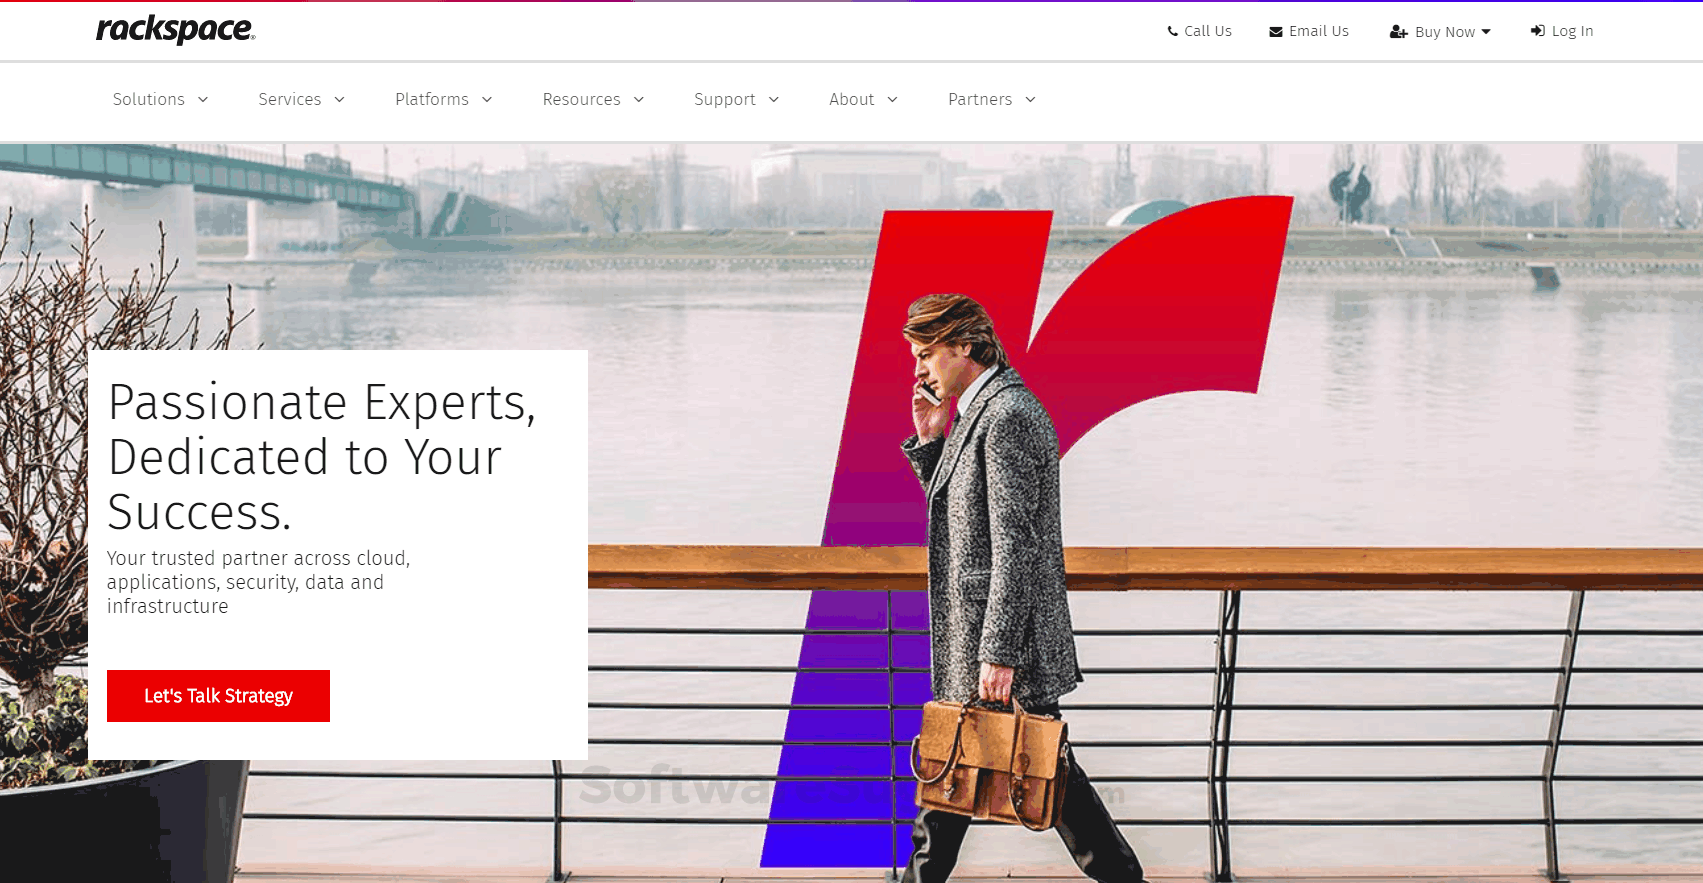The height and width of the screenshot is (883, 1703).
Task: Click the user-plus icon beside Buy Now
Action: pyautogui.click(x=1399, y=32)
